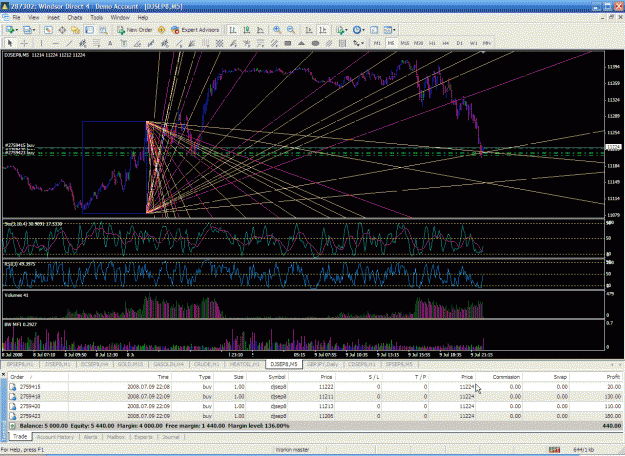Select the text 'A' annotation tool
625x456 pixels.
[110, 43]
